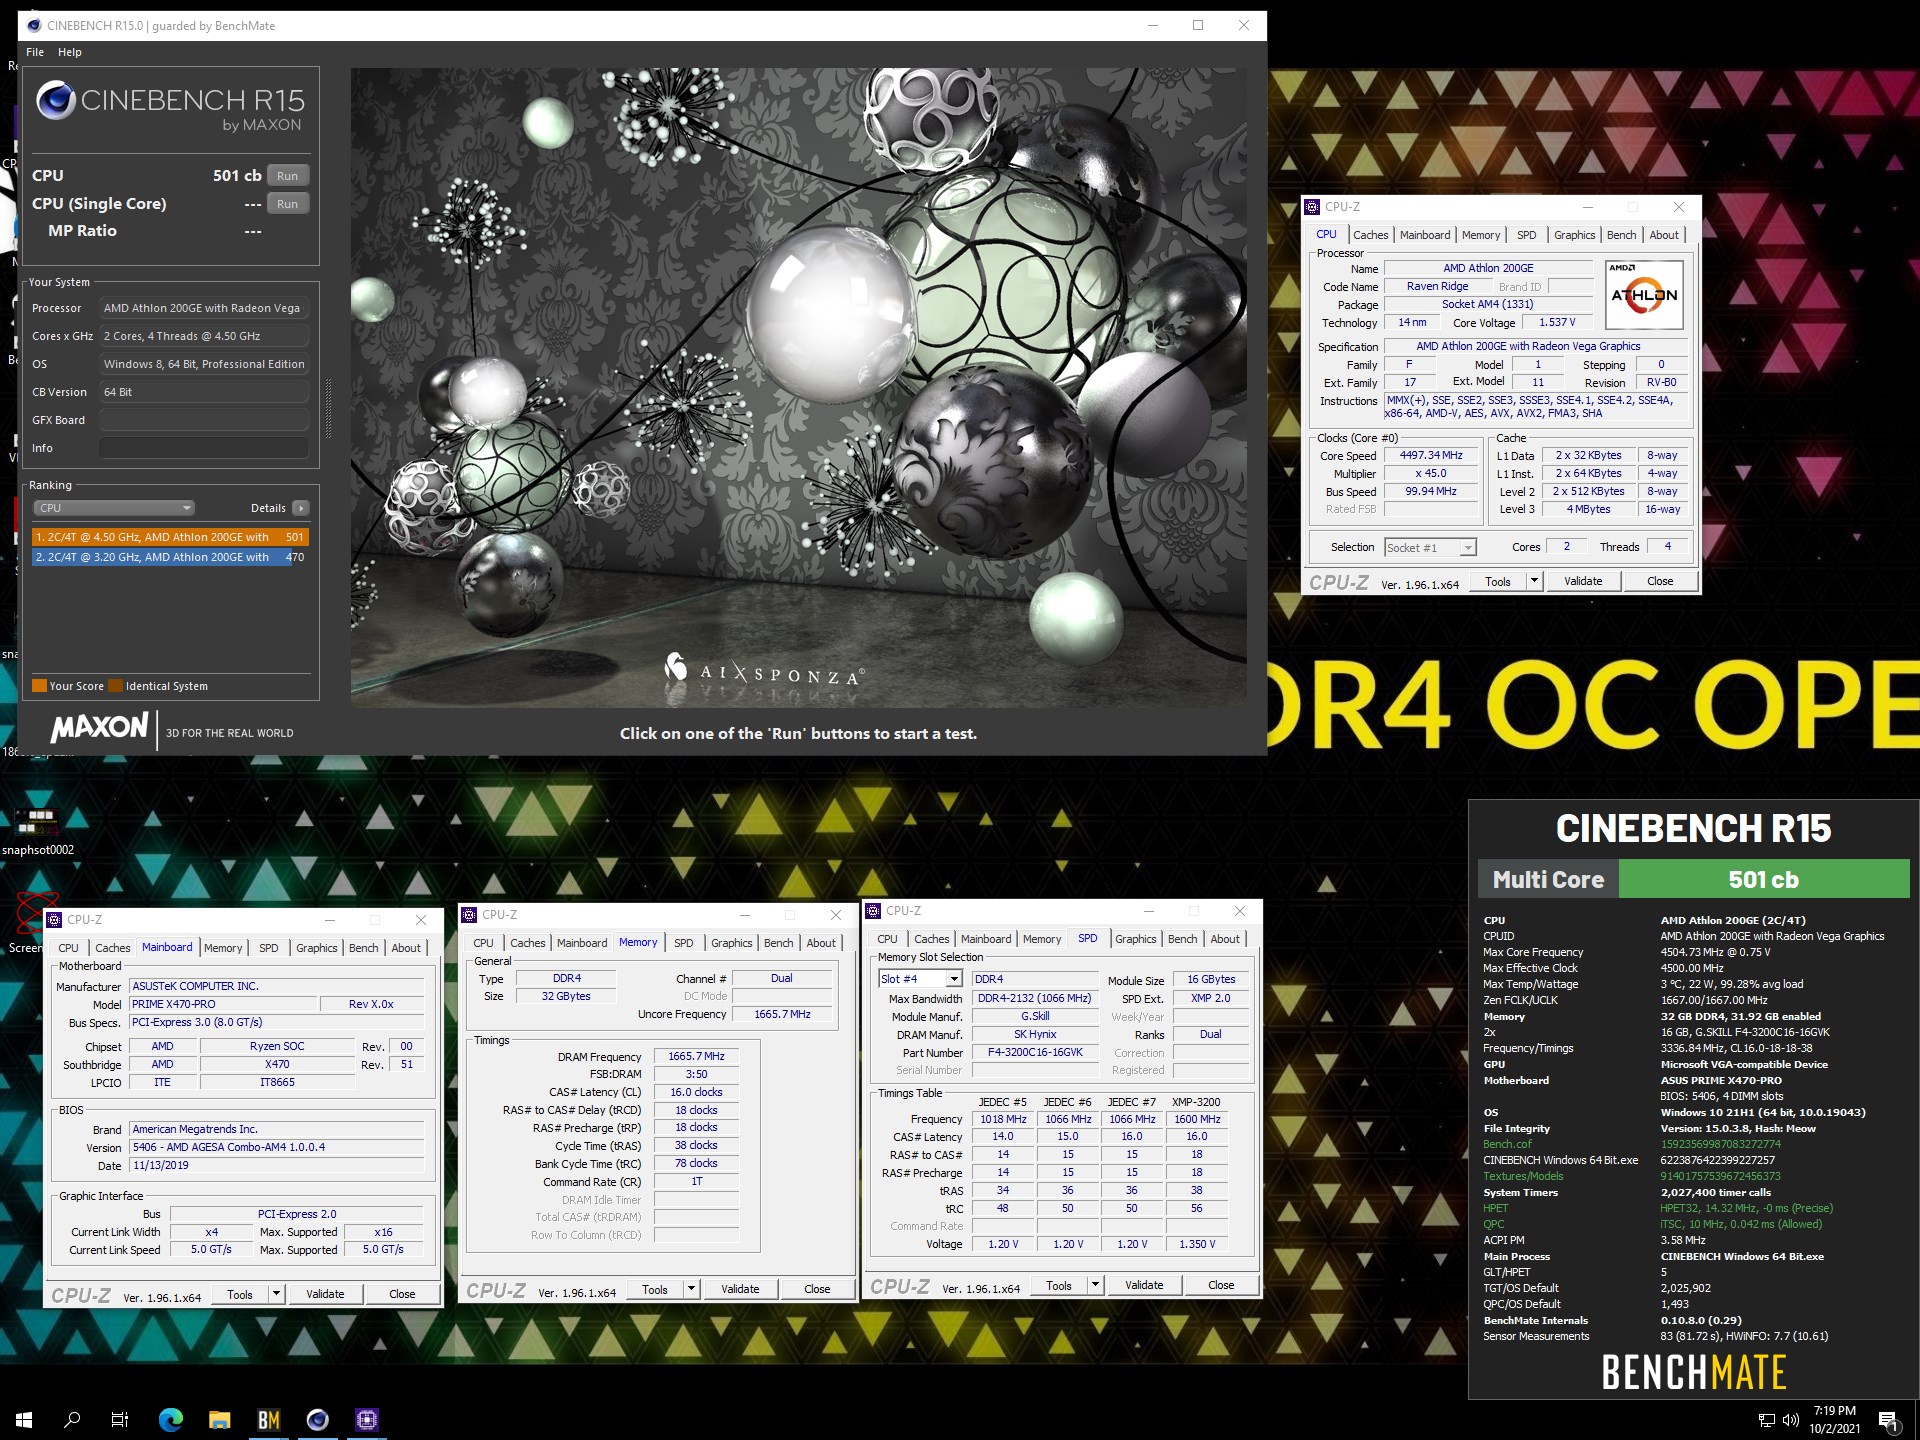Open Cinebench File menu
This screenshot has width=1920, height=1440.
pyautogui.click(x=35, y=52)
